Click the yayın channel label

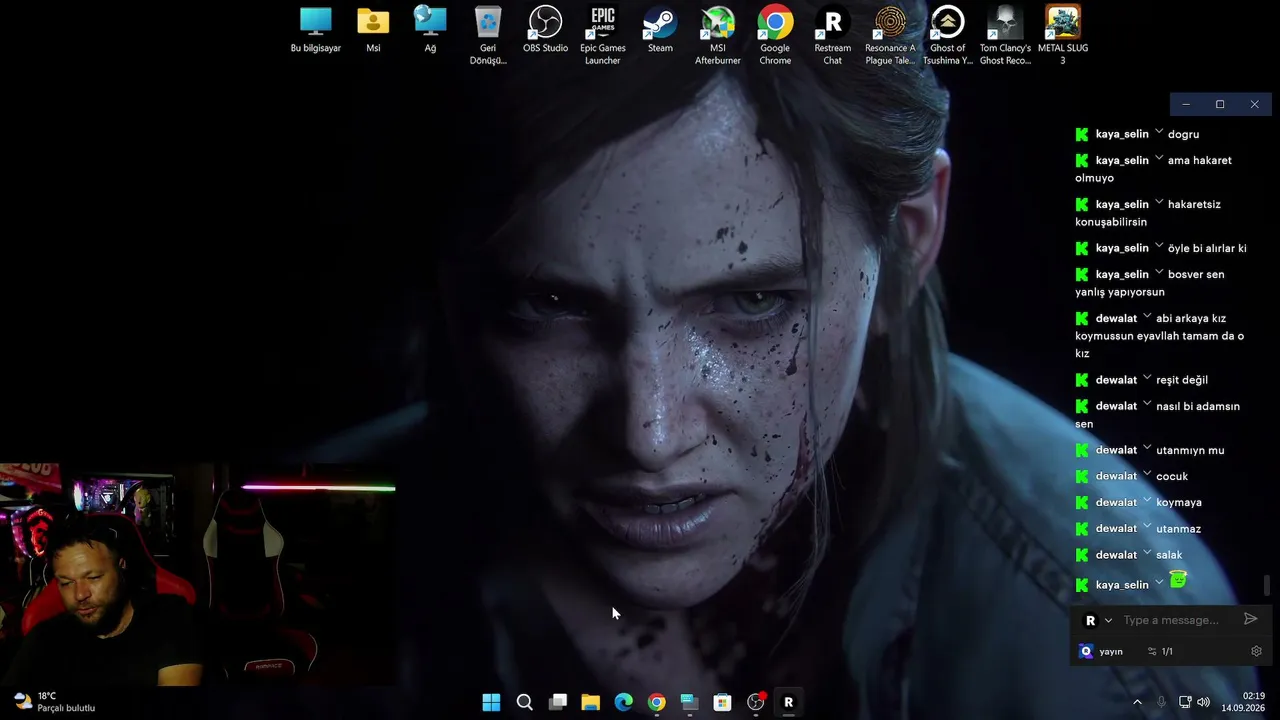click(1111, 651)
